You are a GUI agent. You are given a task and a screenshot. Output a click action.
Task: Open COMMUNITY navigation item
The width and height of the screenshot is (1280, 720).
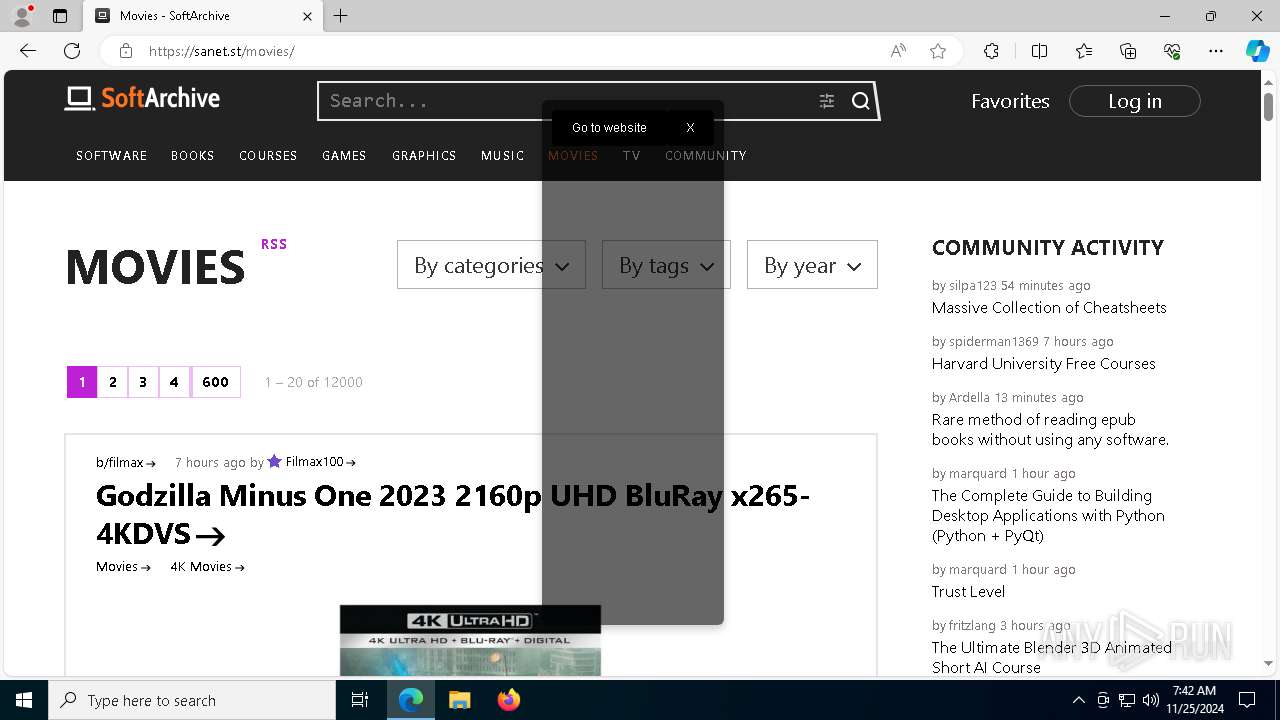pyautogui.click(x=706, y=156)
